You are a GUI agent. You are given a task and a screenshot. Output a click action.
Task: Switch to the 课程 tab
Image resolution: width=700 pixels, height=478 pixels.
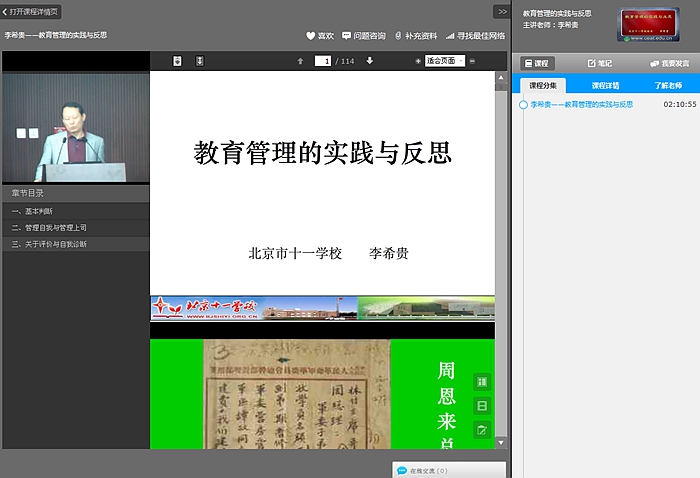click(537, 63)
